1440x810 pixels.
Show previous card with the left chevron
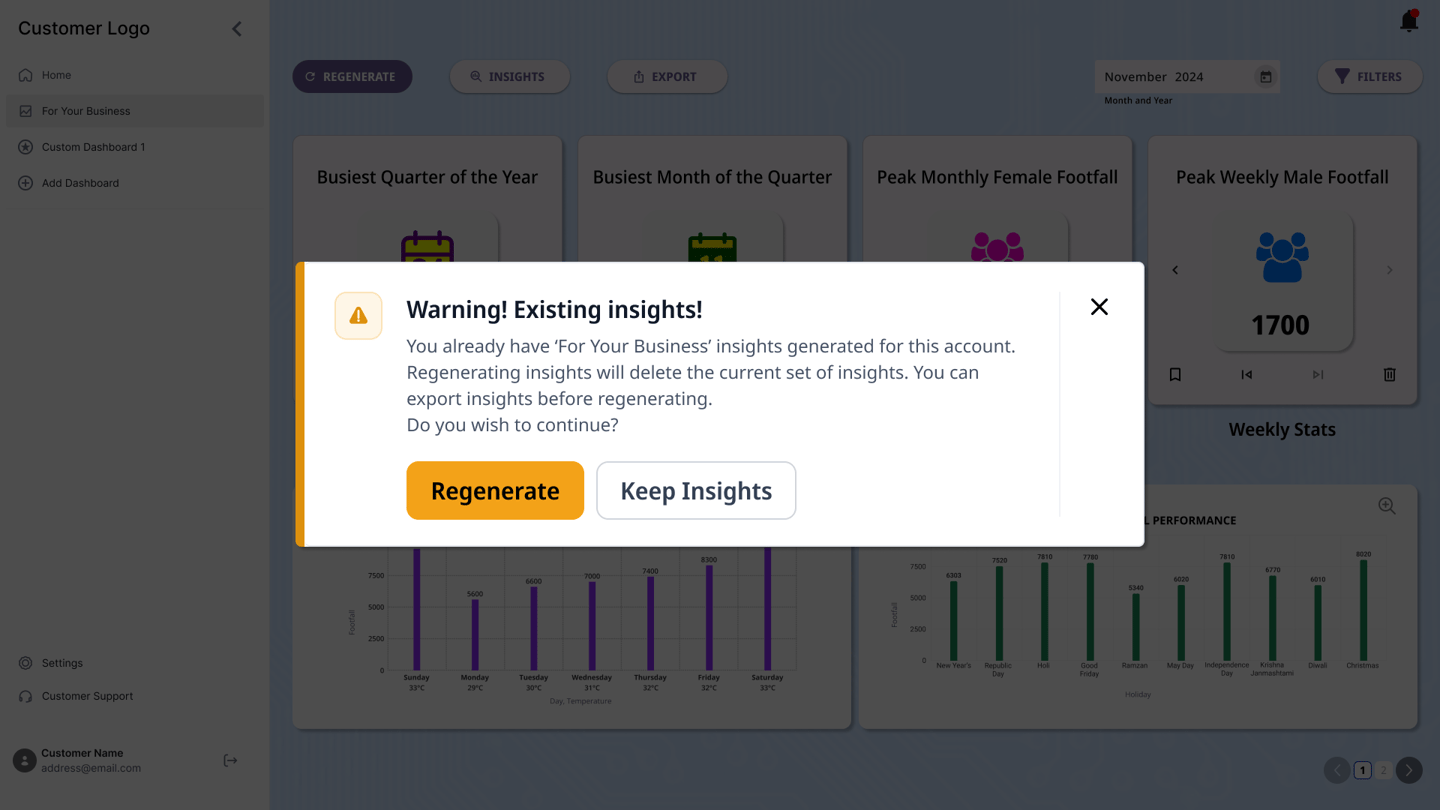pos(1175,270)
